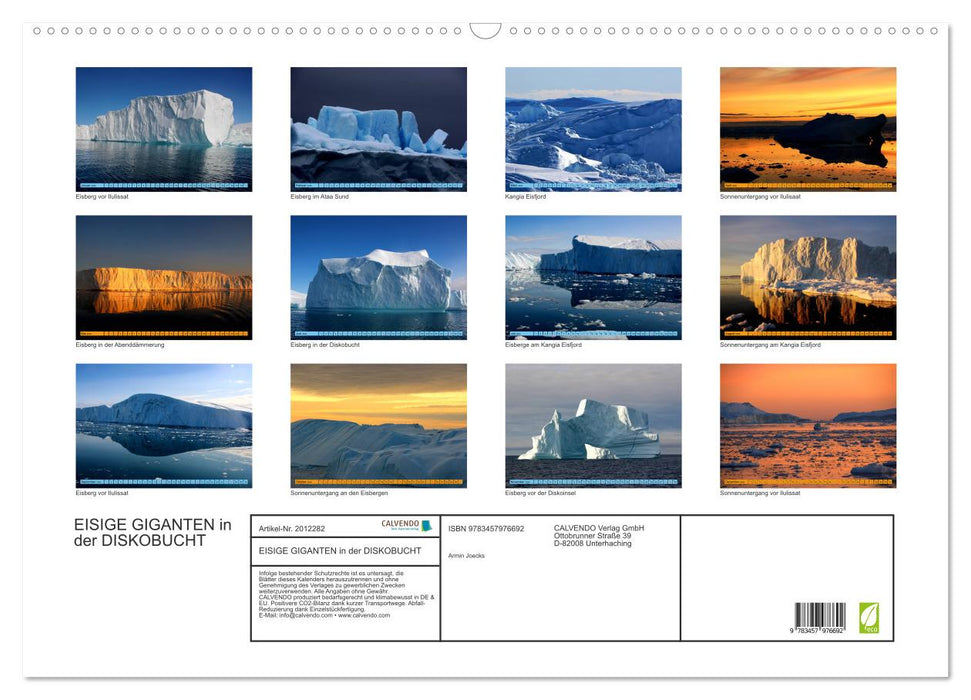Image resolution: width=971 pixels, height=700 pixels.
Task: Click the CALVENDO publisher logo
Action: pyautogui.click(x=400, y=526)
